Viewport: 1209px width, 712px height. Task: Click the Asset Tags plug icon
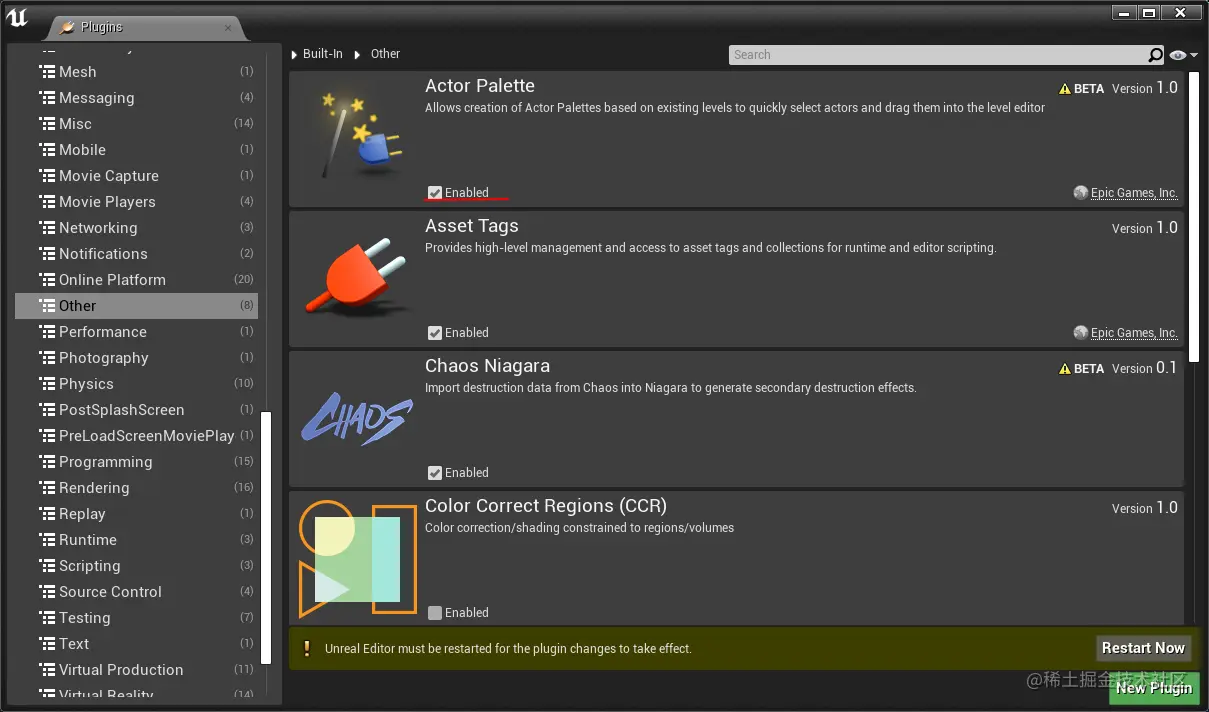point(356,278)
